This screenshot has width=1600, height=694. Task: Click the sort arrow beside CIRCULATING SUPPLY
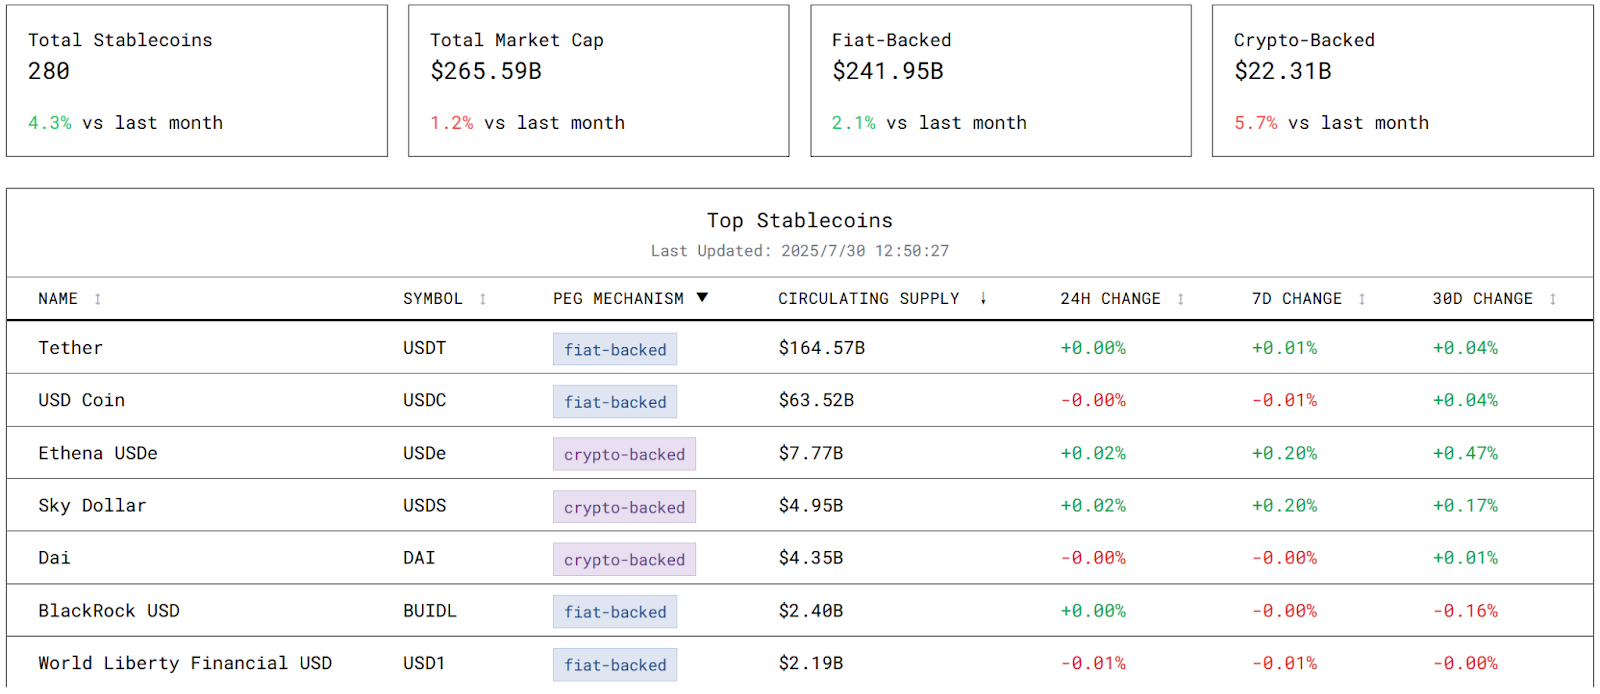(983, 299)
